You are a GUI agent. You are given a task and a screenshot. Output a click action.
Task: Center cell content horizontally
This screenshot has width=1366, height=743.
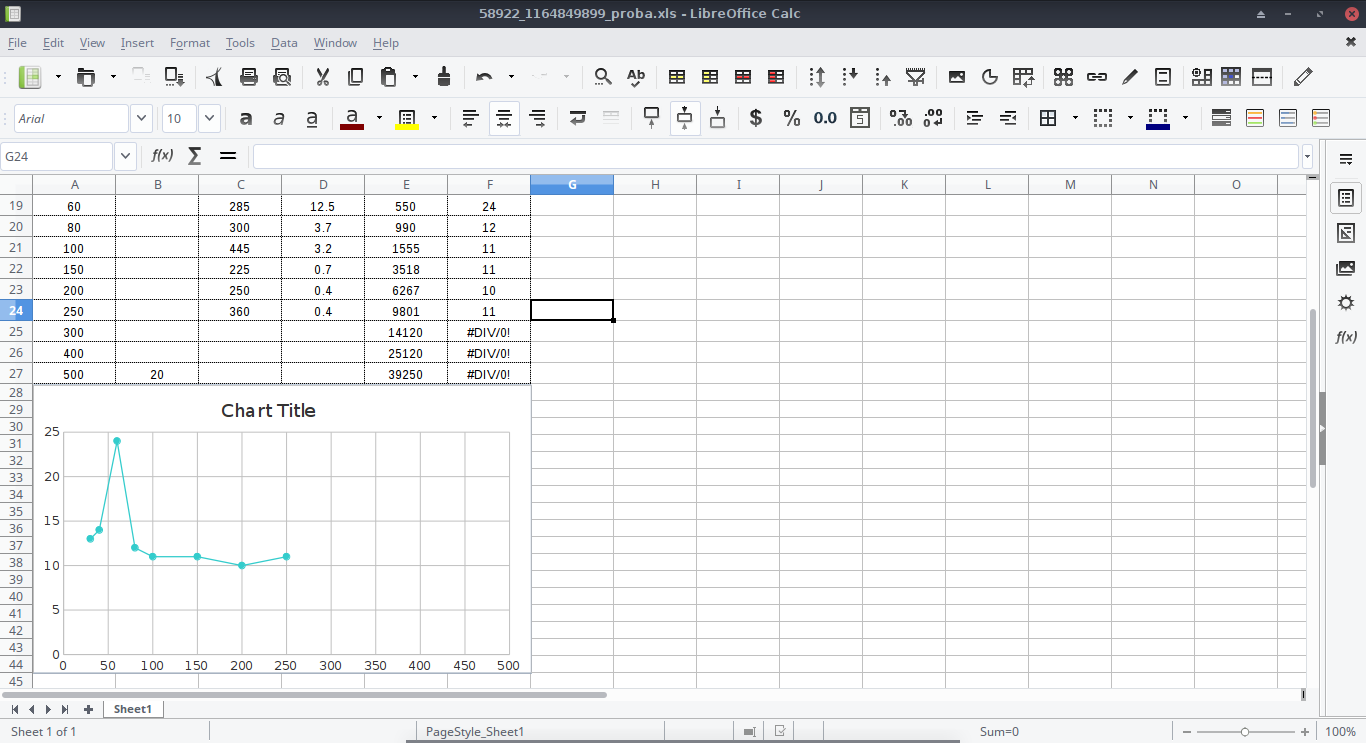pyautogui.click(x=504, y=118)
